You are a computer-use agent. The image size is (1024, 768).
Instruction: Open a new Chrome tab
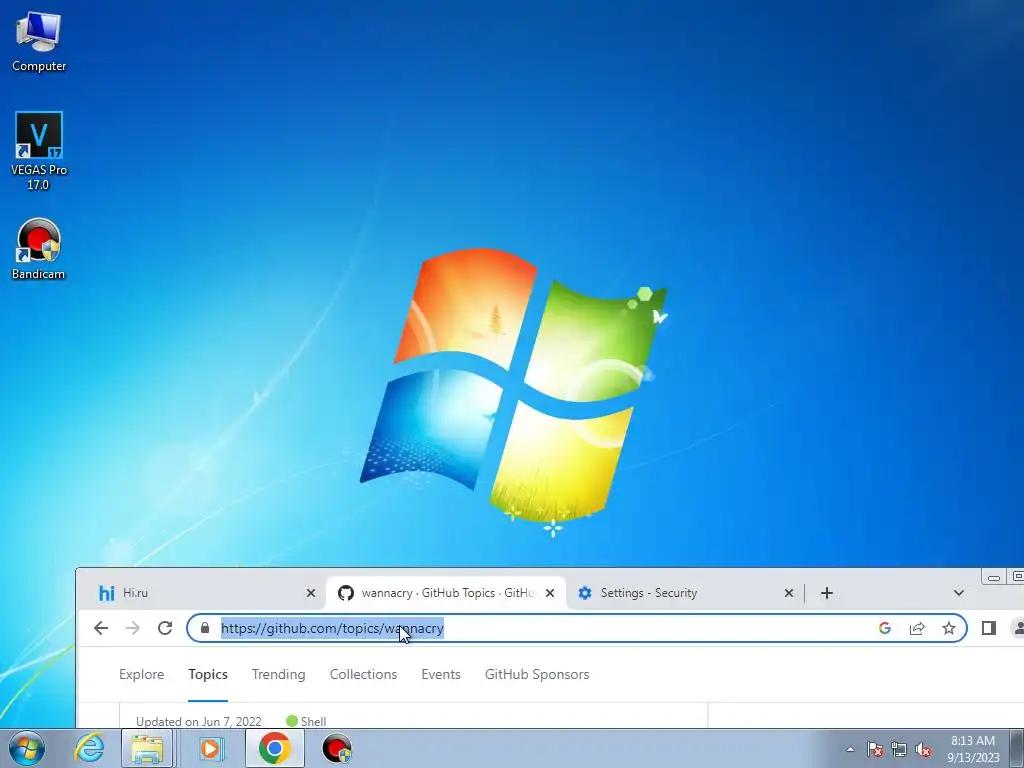click(827, 593)
